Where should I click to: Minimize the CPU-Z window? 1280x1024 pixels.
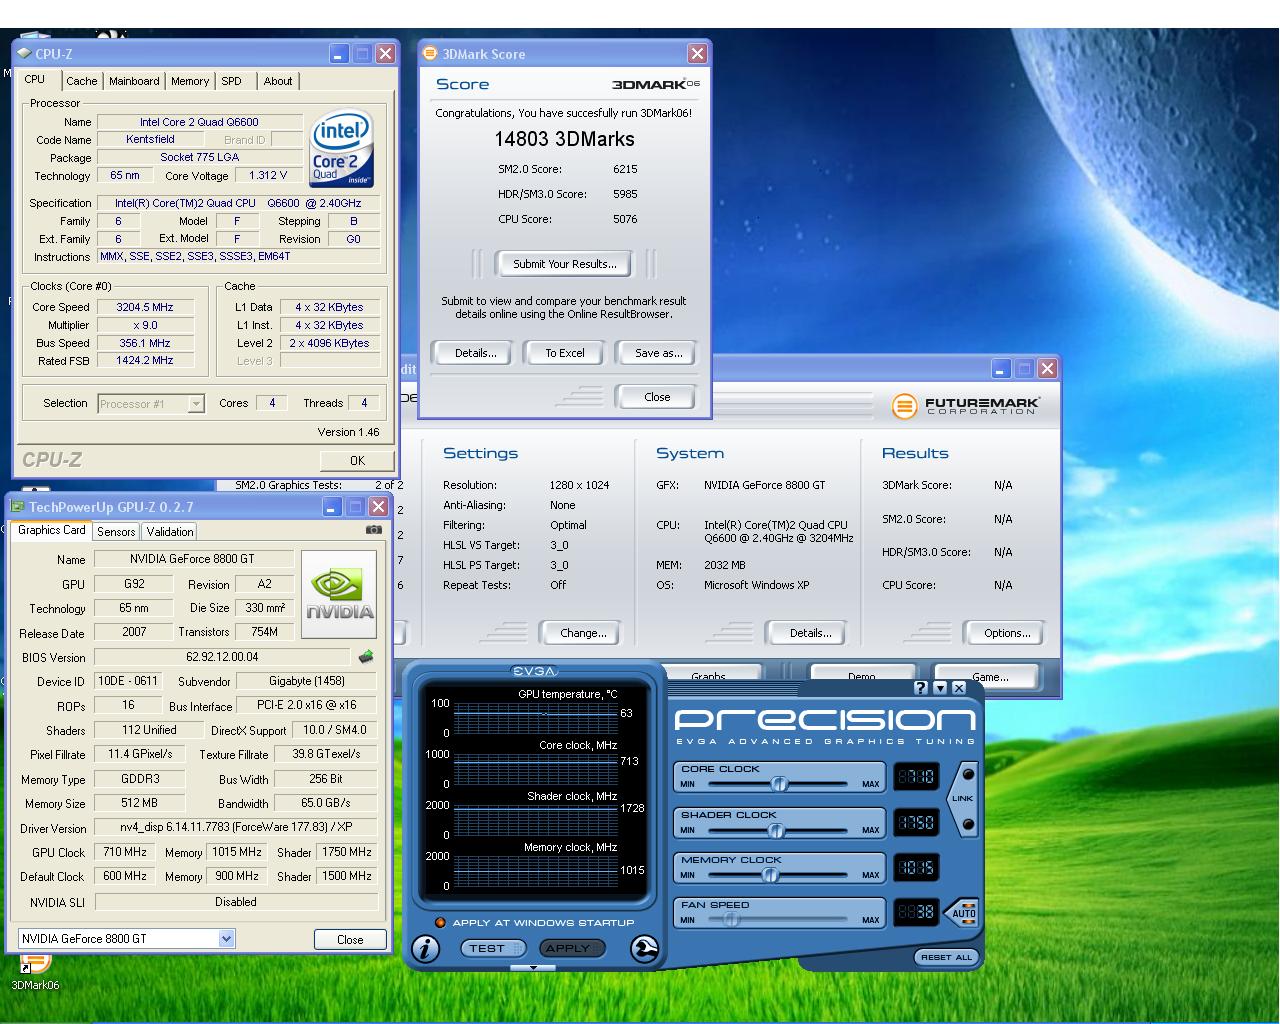click(x=339, y=54)
